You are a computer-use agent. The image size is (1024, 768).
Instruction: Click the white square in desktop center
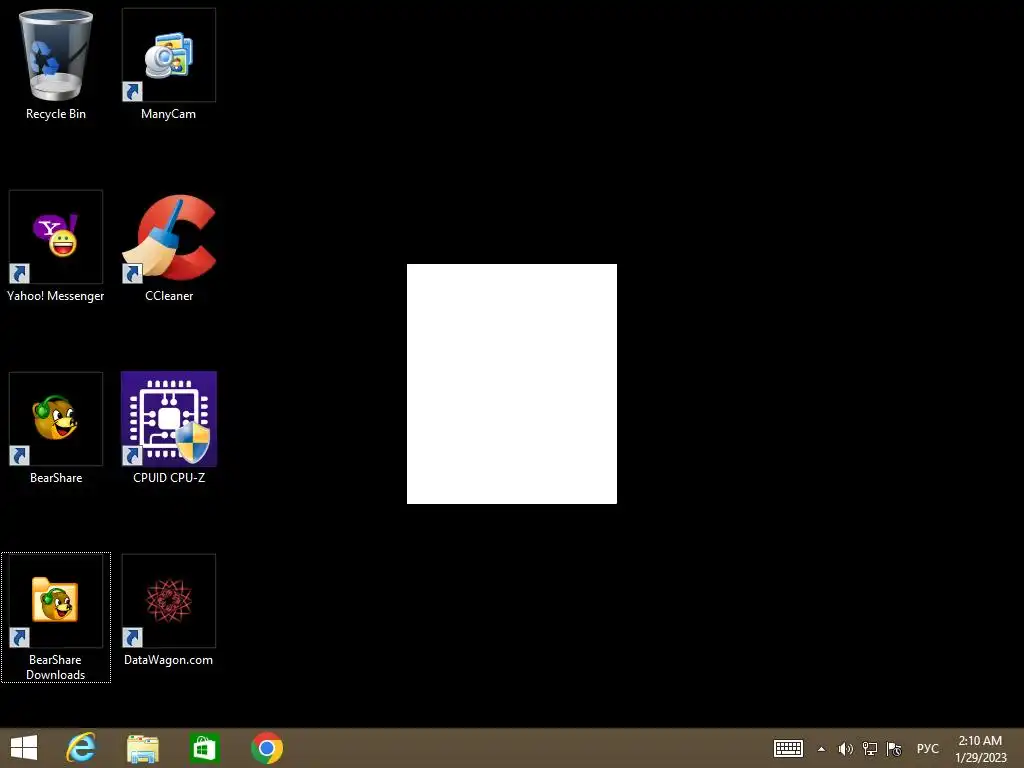point(511,384)
